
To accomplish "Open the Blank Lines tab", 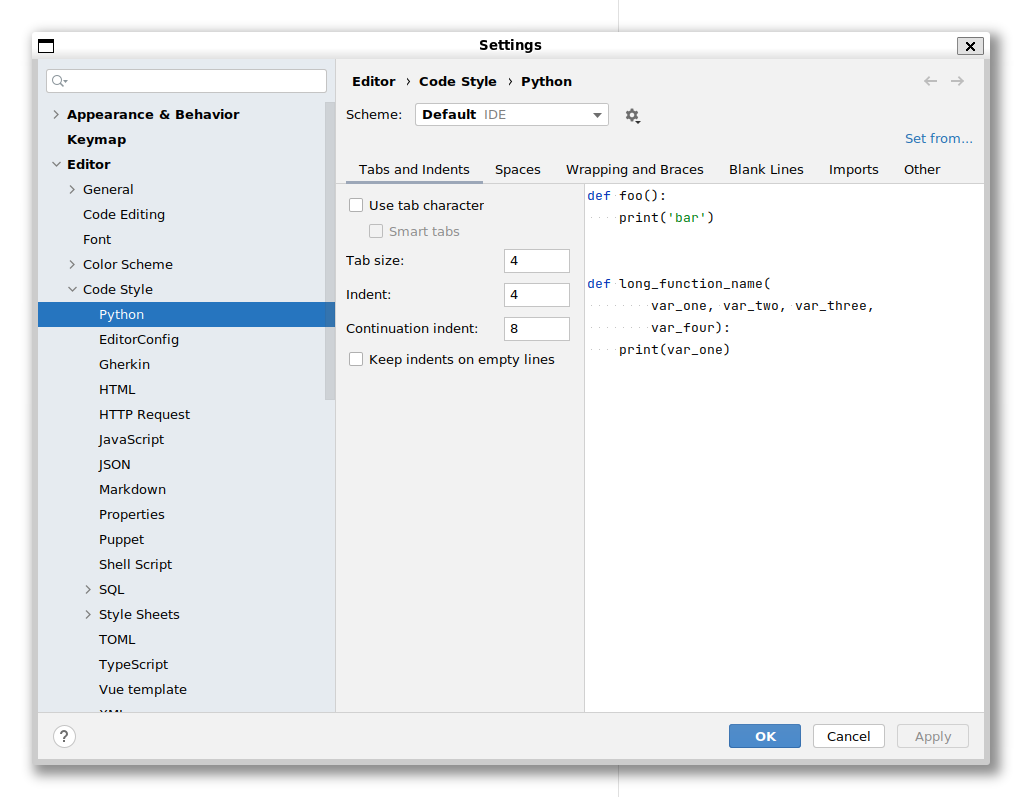I will (766, 169).
